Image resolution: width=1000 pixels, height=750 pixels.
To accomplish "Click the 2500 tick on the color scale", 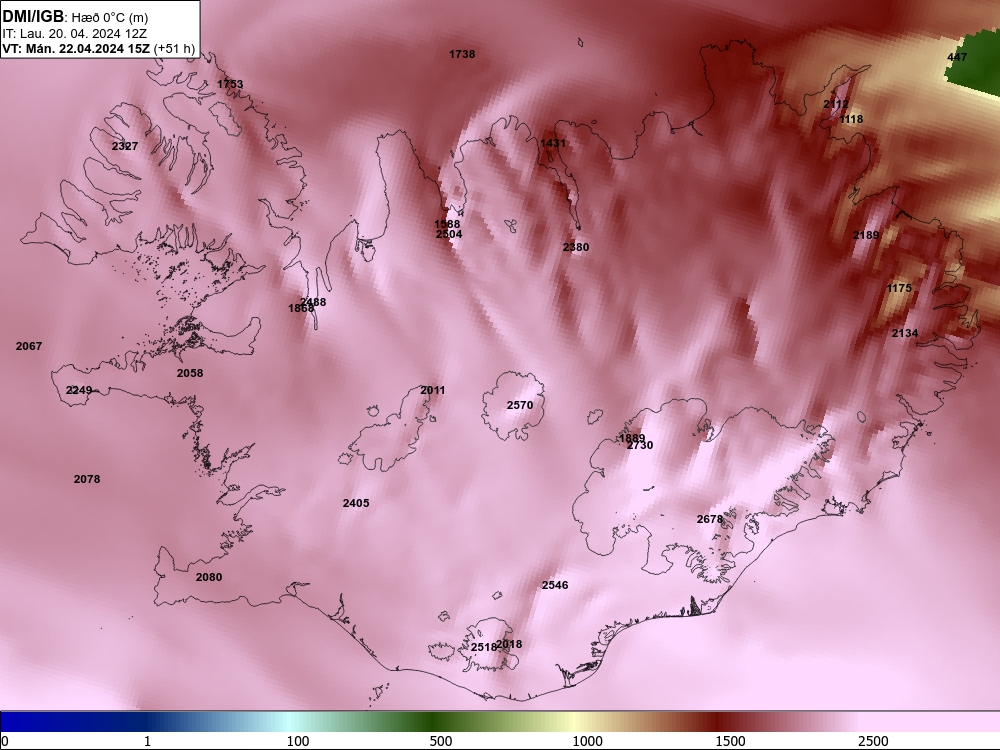I will (873, 741).
